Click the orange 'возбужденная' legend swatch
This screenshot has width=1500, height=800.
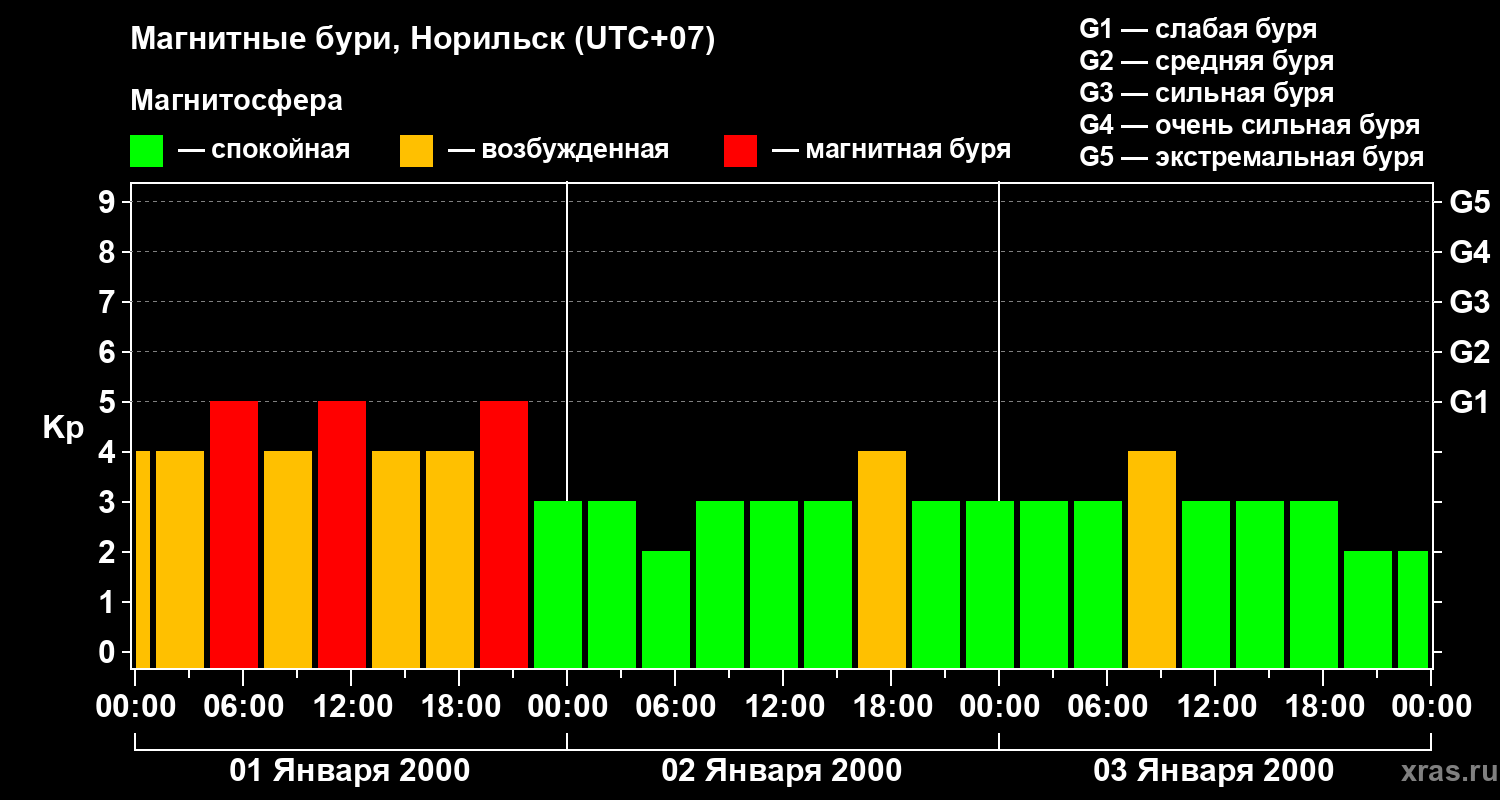(416, 151)
